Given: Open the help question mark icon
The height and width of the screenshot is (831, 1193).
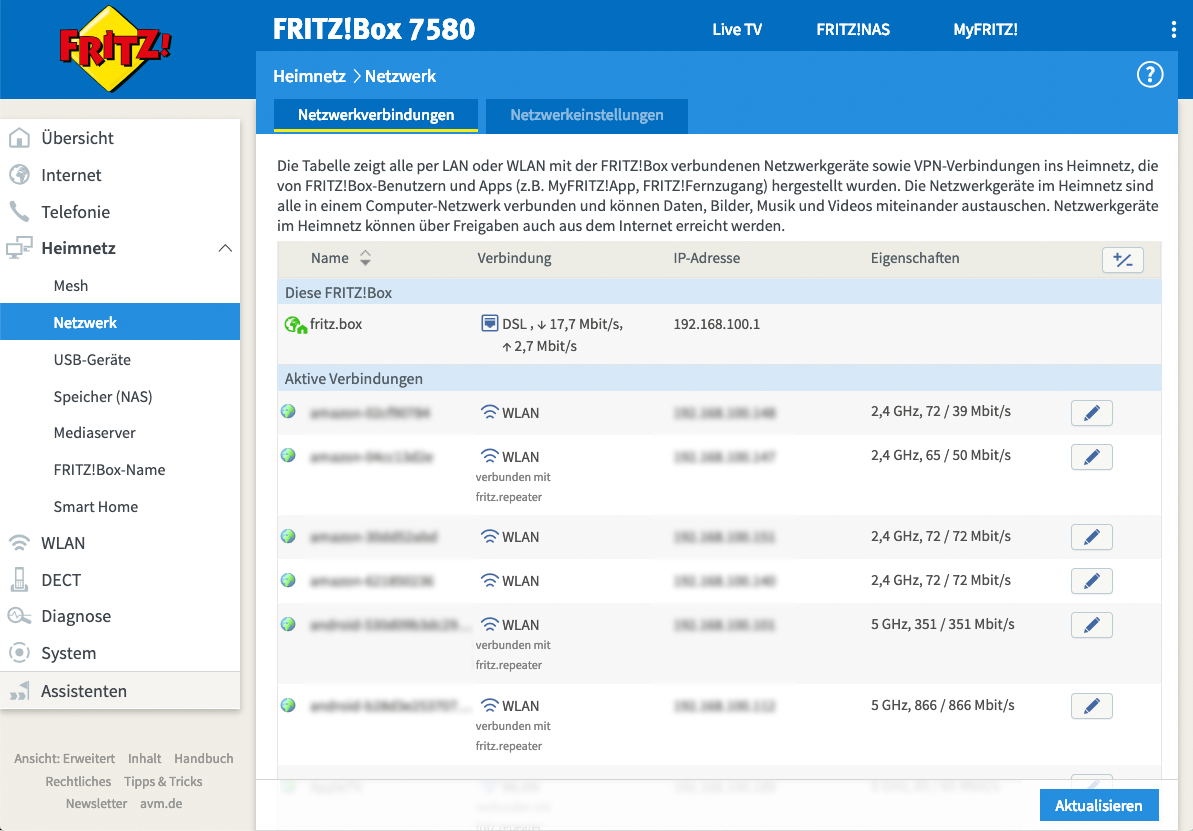Looking at the screenshot, I should tap(1150, 75).
